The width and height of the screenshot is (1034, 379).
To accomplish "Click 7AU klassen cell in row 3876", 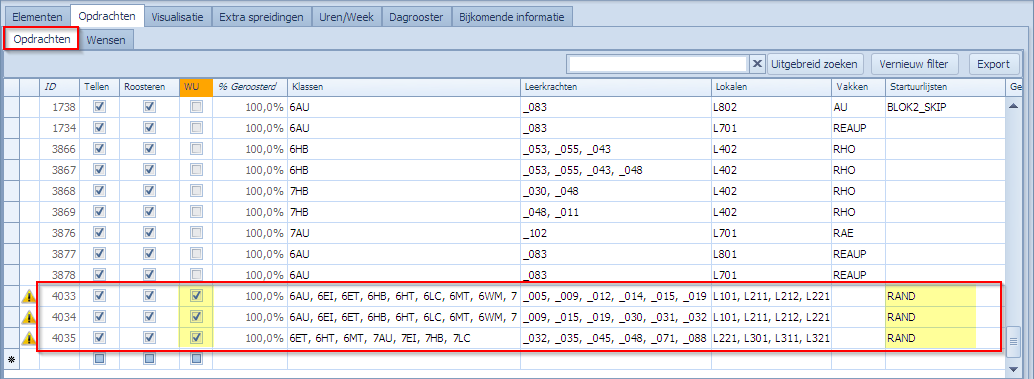I will [x=404, y=233].
